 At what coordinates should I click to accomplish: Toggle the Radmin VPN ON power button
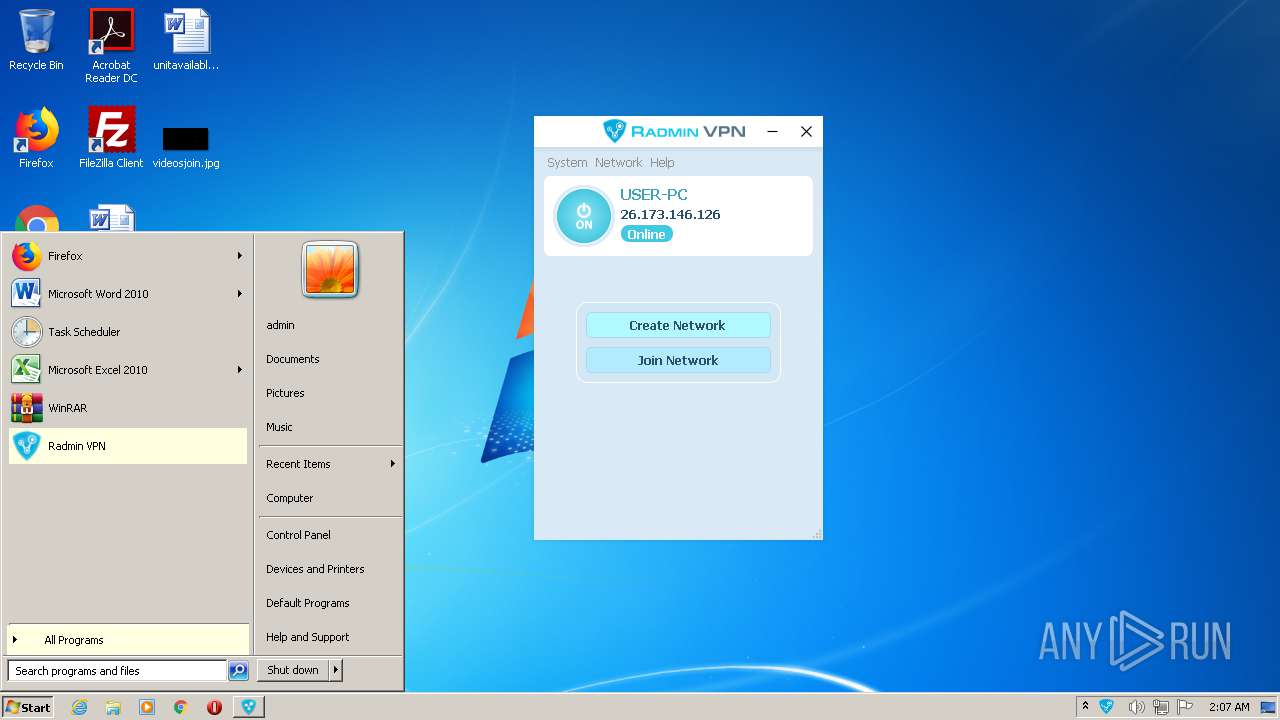[584, 216]
